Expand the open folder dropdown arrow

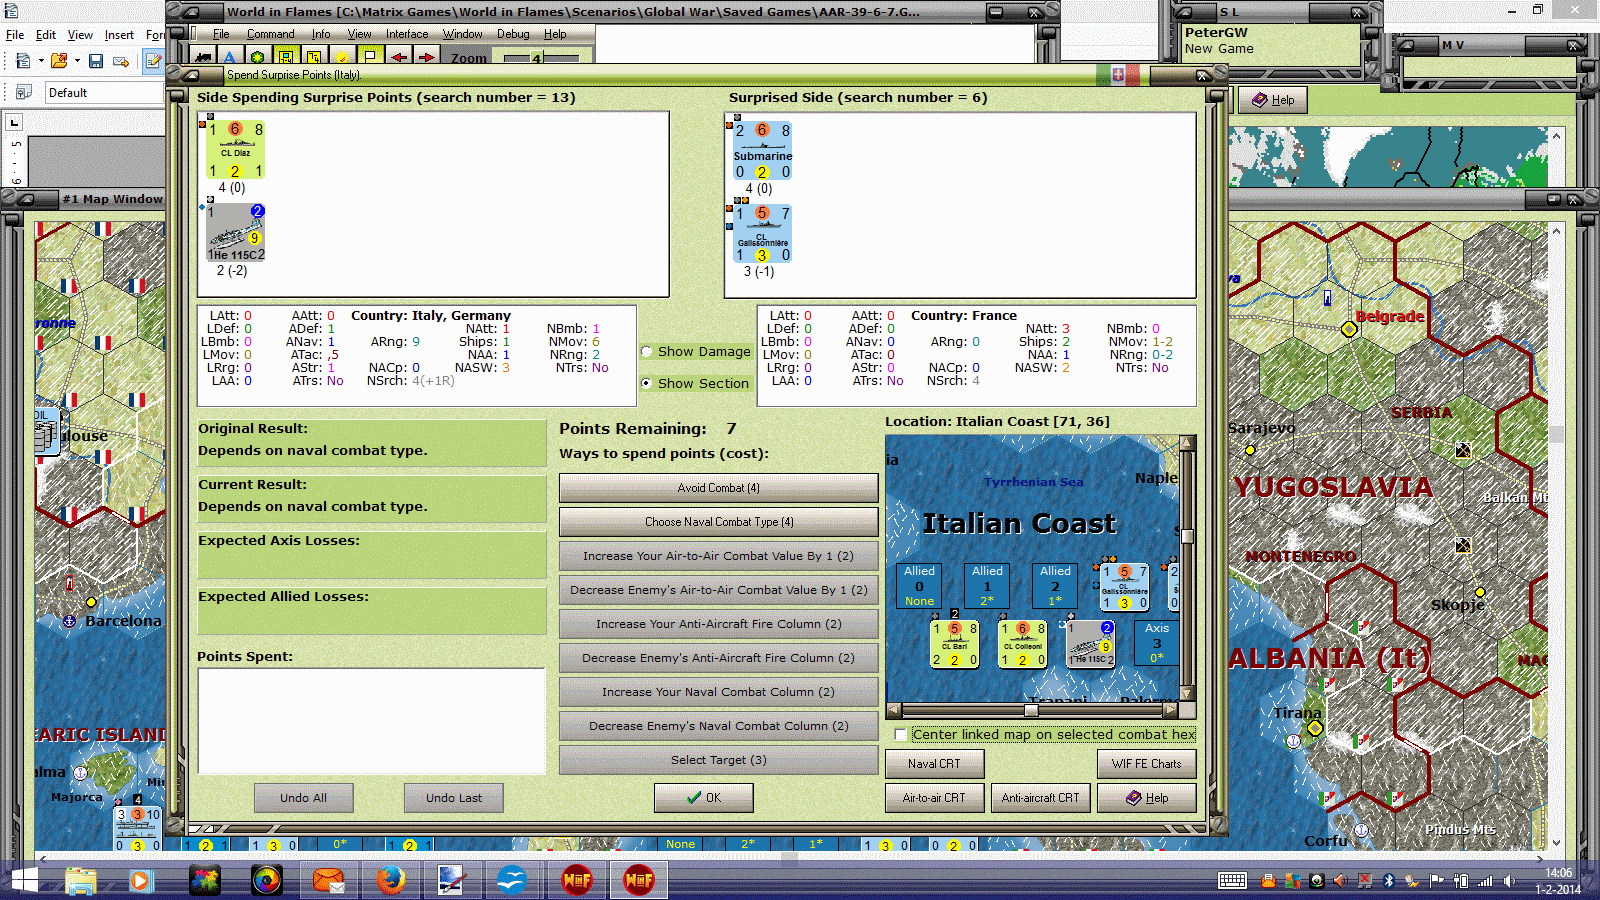pyautogui.click(x=77, y=61)
